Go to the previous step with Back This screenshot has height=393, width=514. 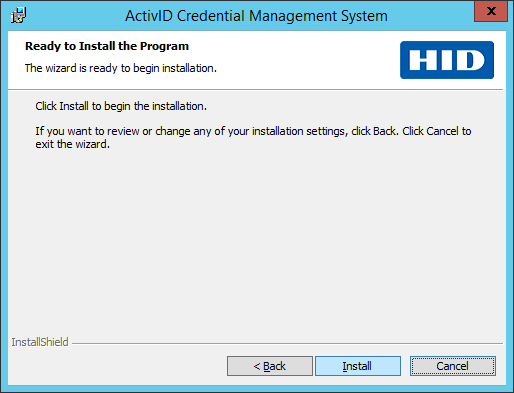270,366
